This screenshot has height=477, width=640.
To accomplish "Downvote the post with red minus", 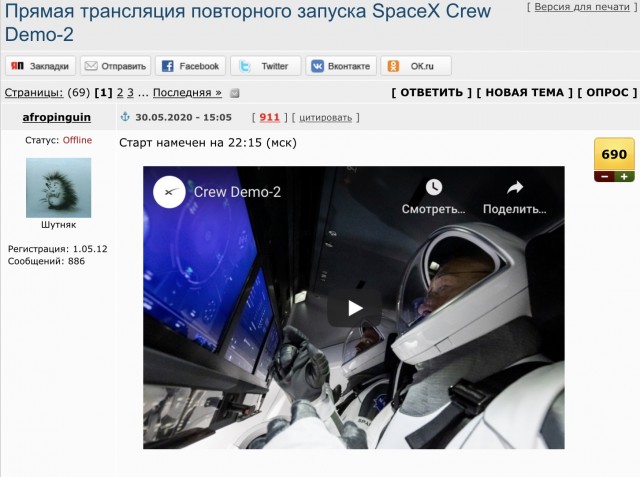I will [x=604, y=177].
